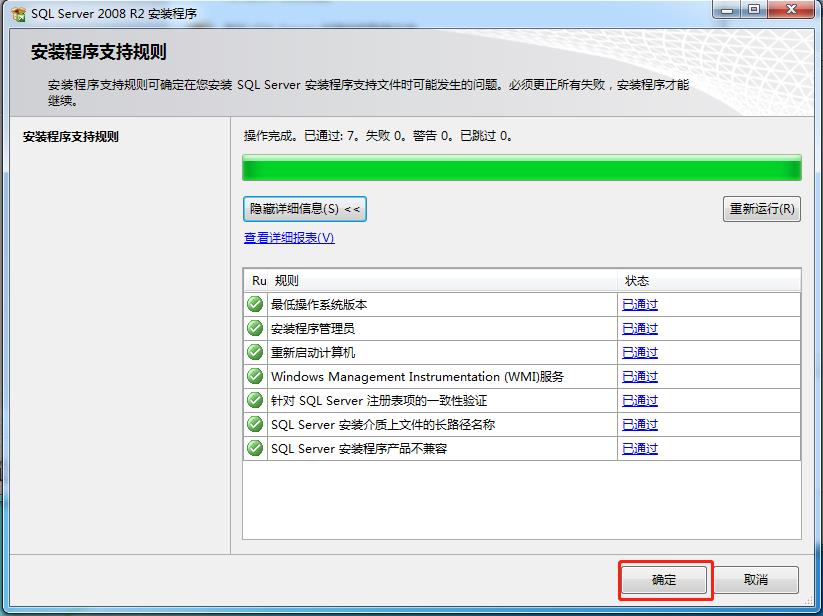Rerun the checks with the 重新运行(R) button
Screen dimensions: 823x616
coord(761,209)
